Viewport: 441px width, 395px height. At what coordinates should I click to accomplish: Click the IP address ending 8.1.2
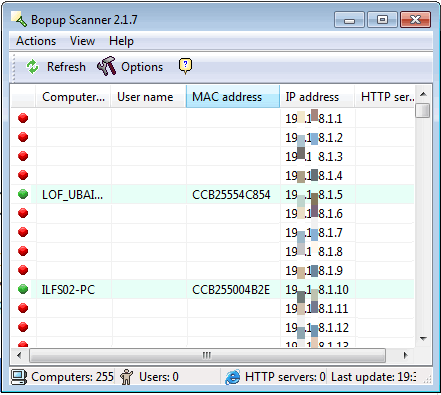(x=314, y=137)
